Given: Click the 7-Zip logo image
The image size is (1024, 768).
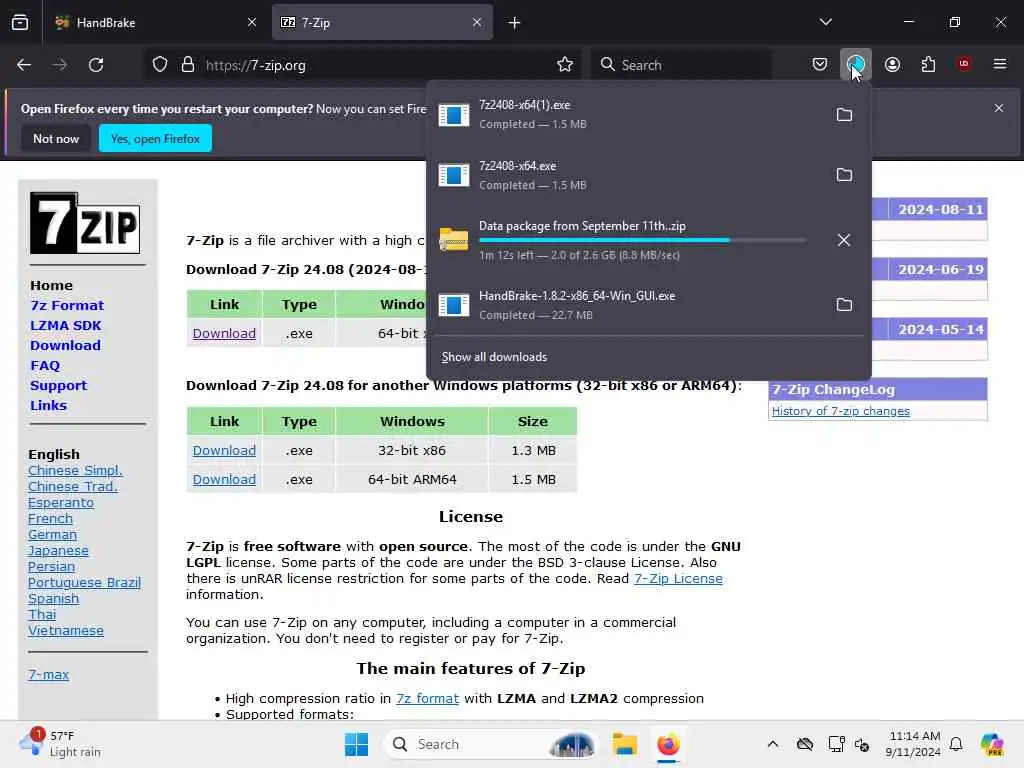Looking at the screenshot, I should coord(85,223).
